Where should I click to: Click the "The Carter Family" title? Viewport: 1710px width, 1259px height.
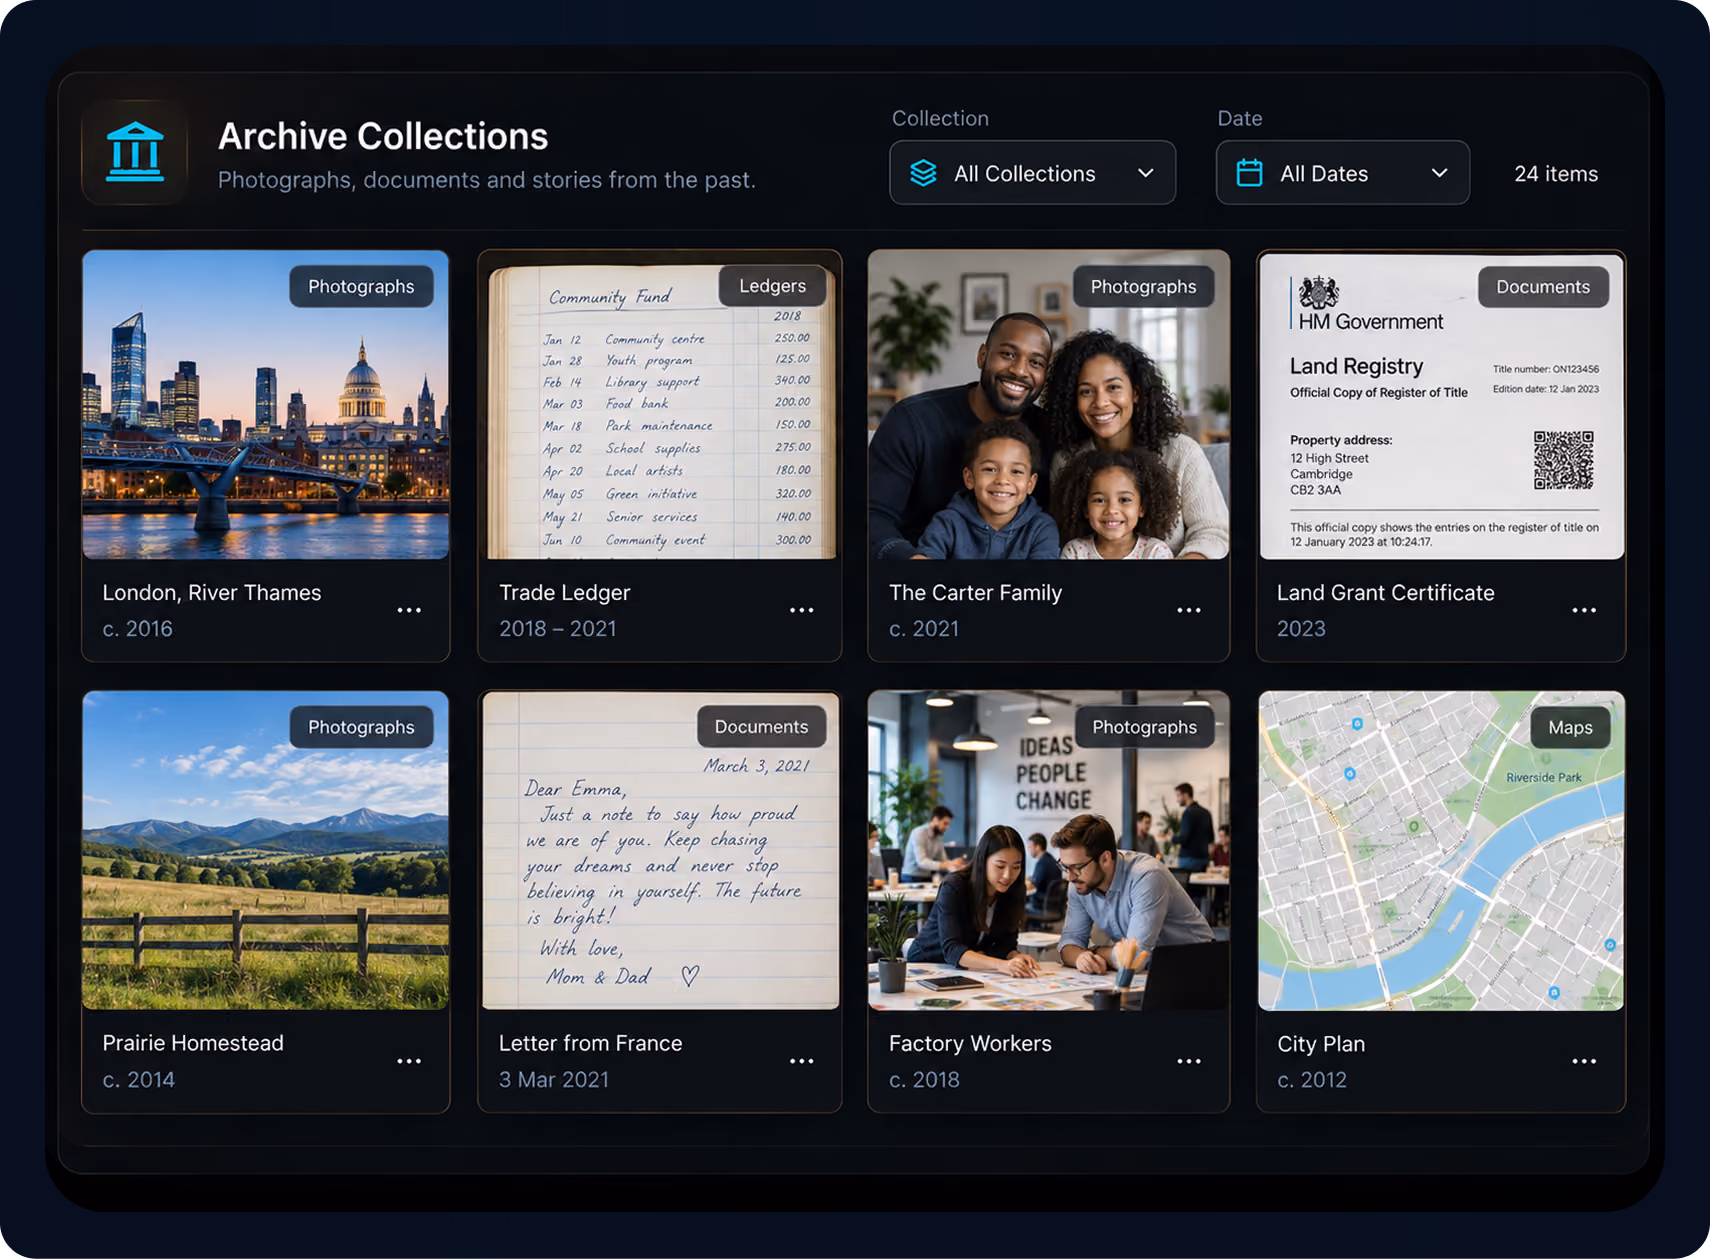tap(975, 592)
